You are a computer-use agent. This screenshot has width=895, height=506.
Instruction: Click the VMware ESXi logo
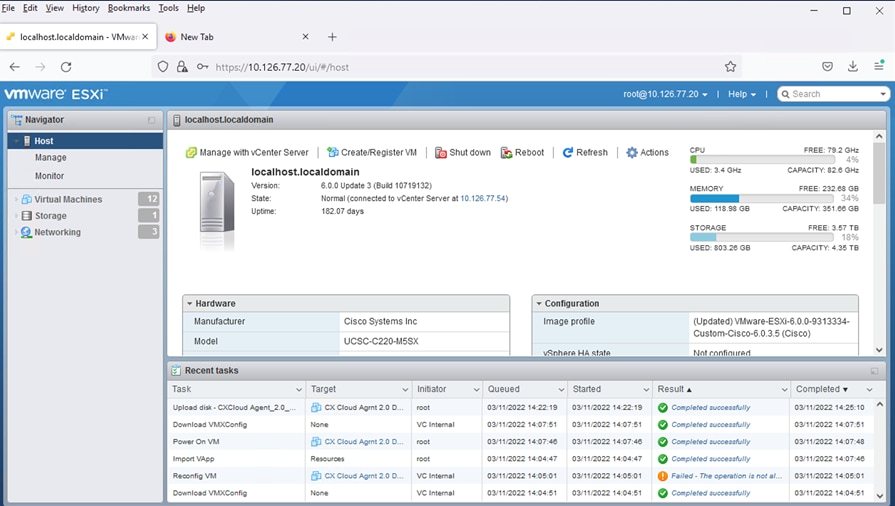pos(55,94)
